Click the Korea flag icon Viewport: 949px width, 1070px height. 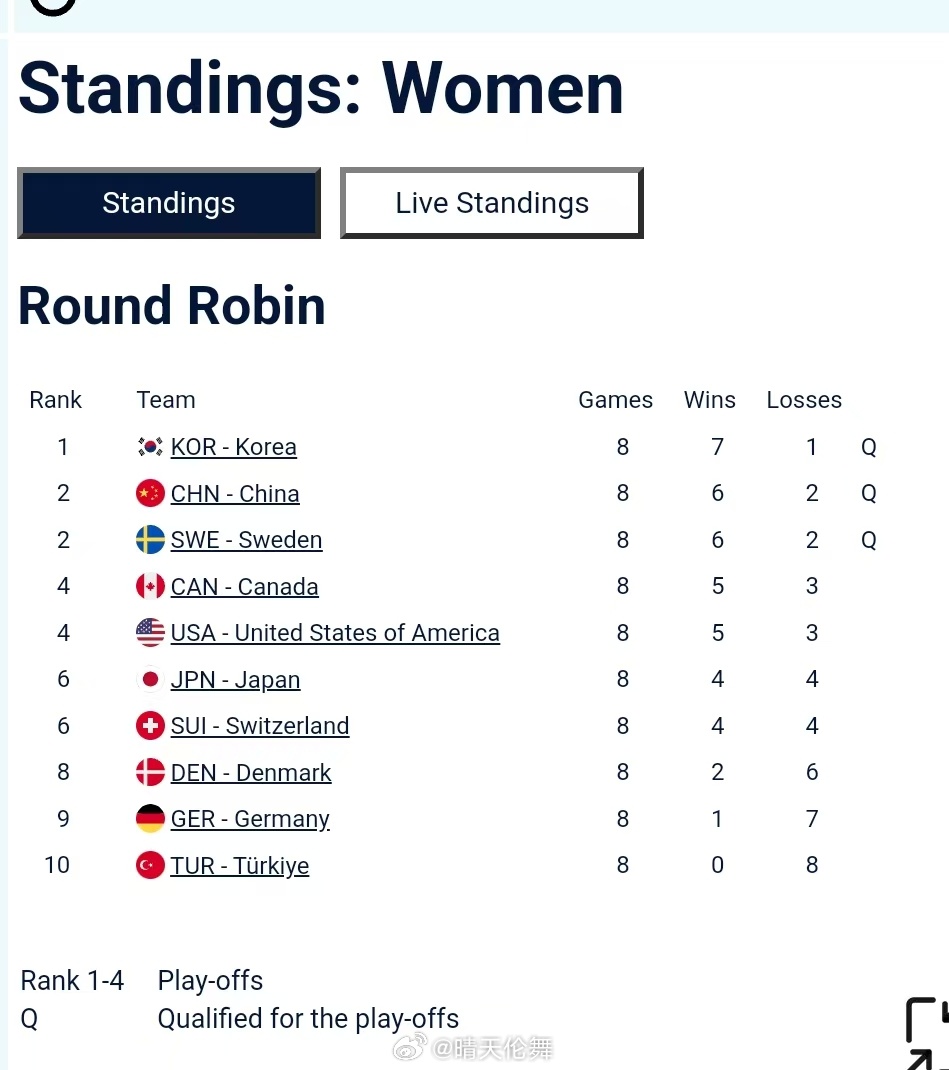point(150,447)
